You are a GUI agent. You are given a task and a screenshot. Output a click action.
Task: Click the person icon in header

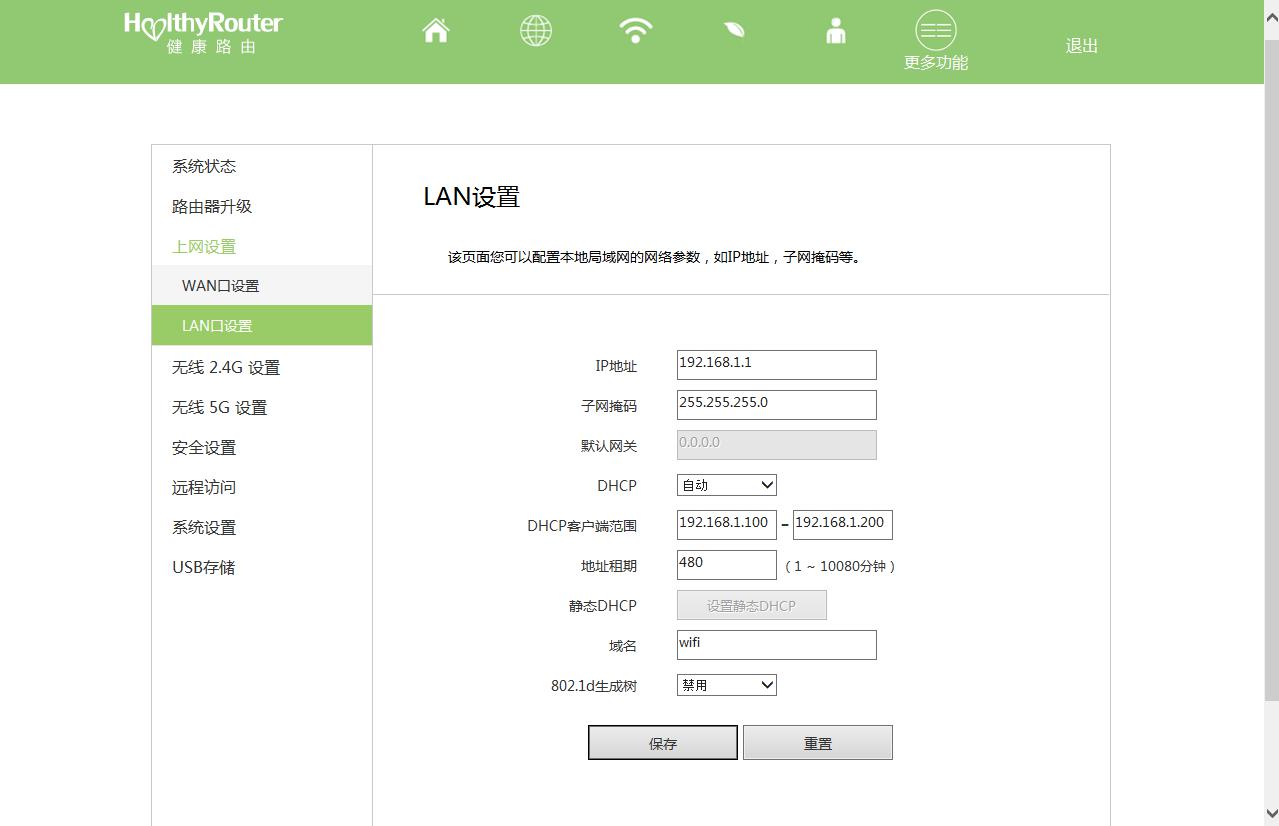(836, 31)
